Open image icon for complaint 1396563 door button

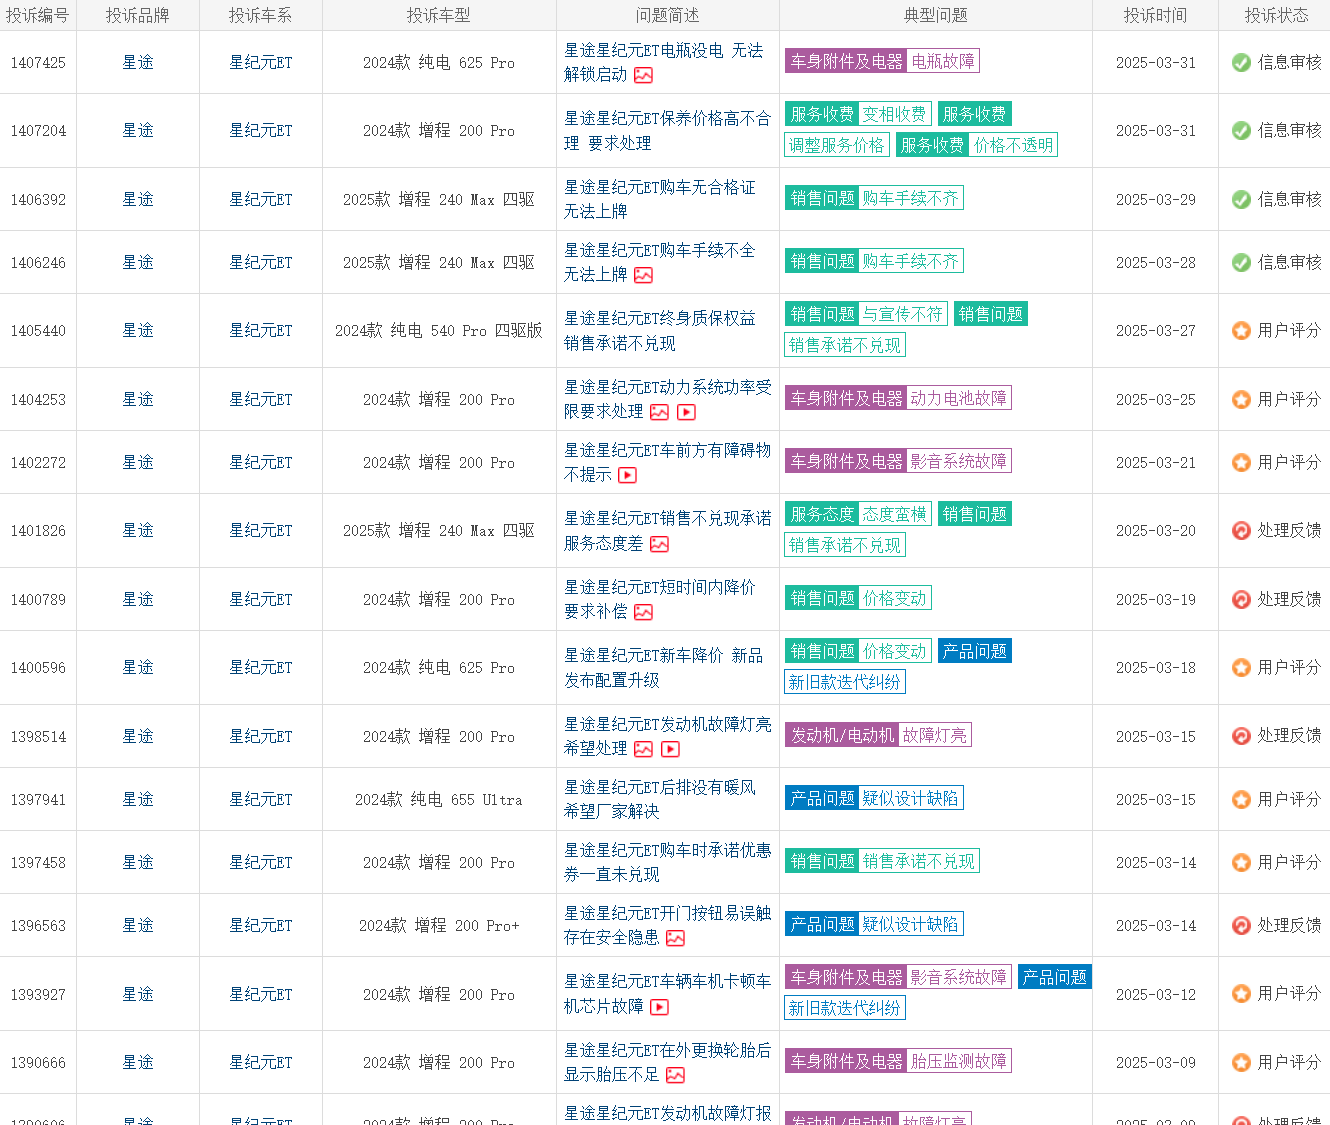(675, 939)
